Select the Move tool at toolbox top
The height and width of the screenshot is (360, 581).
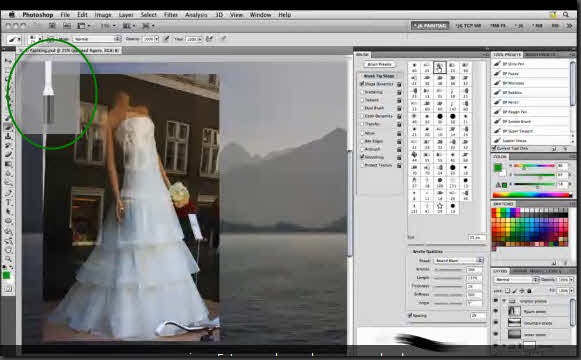tap(8, 61)
